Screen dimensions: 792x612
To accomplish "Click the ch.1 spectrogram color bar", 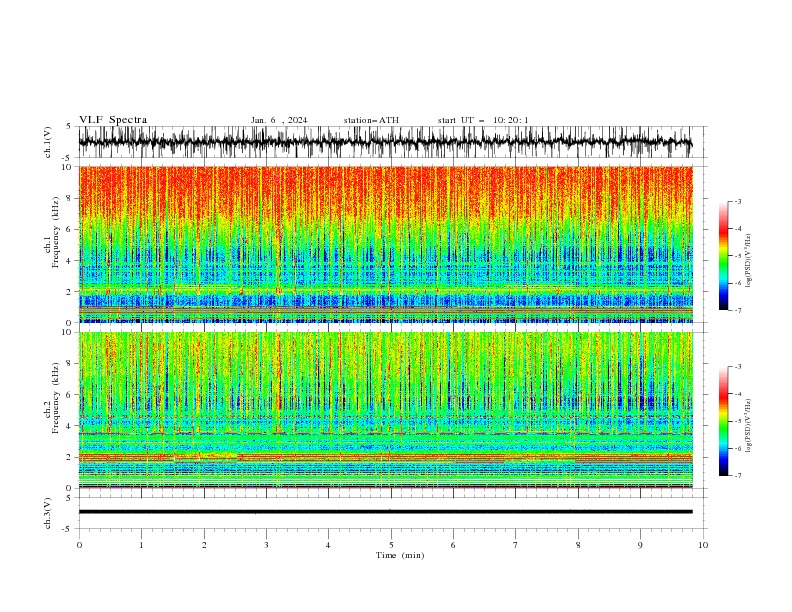I will (x=723, y=256).
